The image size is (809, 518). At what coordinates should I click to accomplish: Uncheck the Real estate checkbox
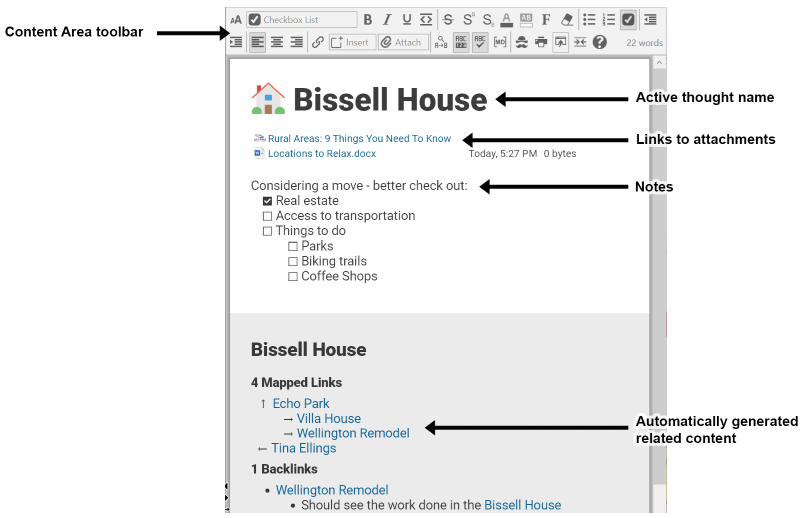267,201
